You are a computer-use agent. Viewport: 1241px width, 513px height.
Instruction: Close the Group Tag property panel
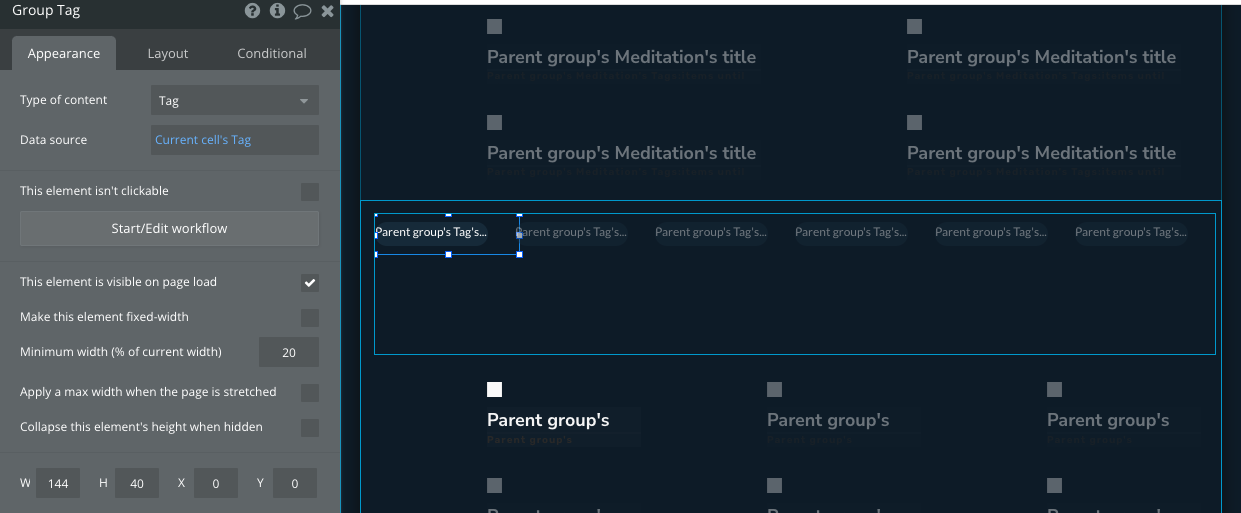(x=328, y=12)
